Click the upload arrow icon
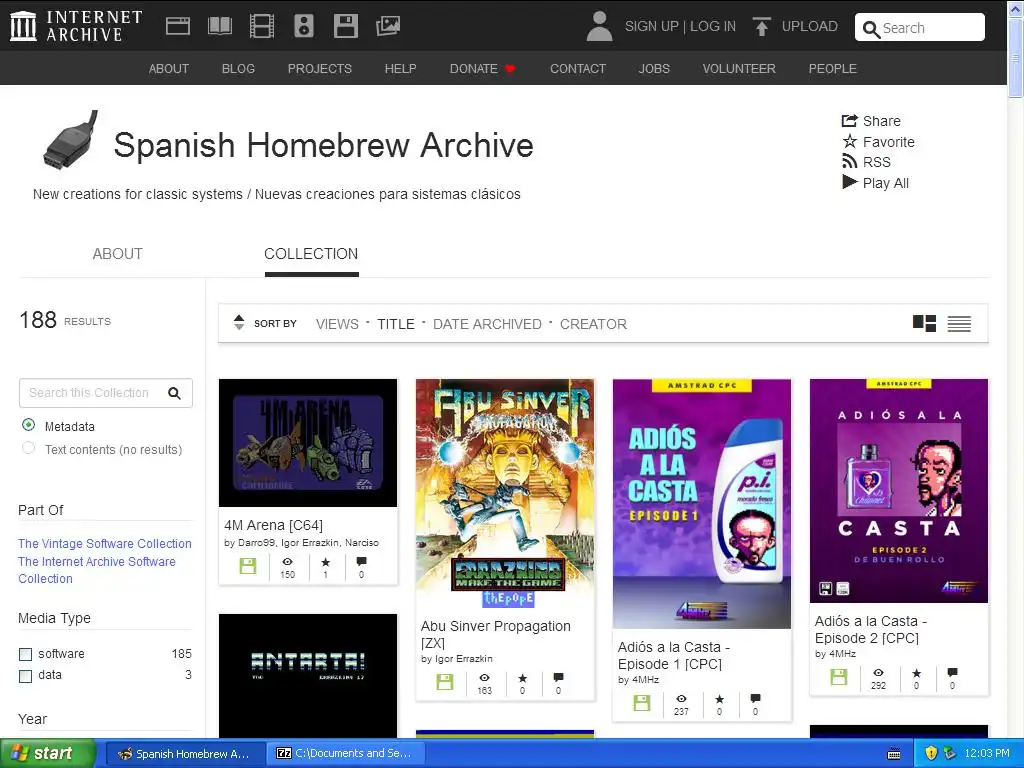The height and width of the screenshot is (768, 1024). pos(761,26)
